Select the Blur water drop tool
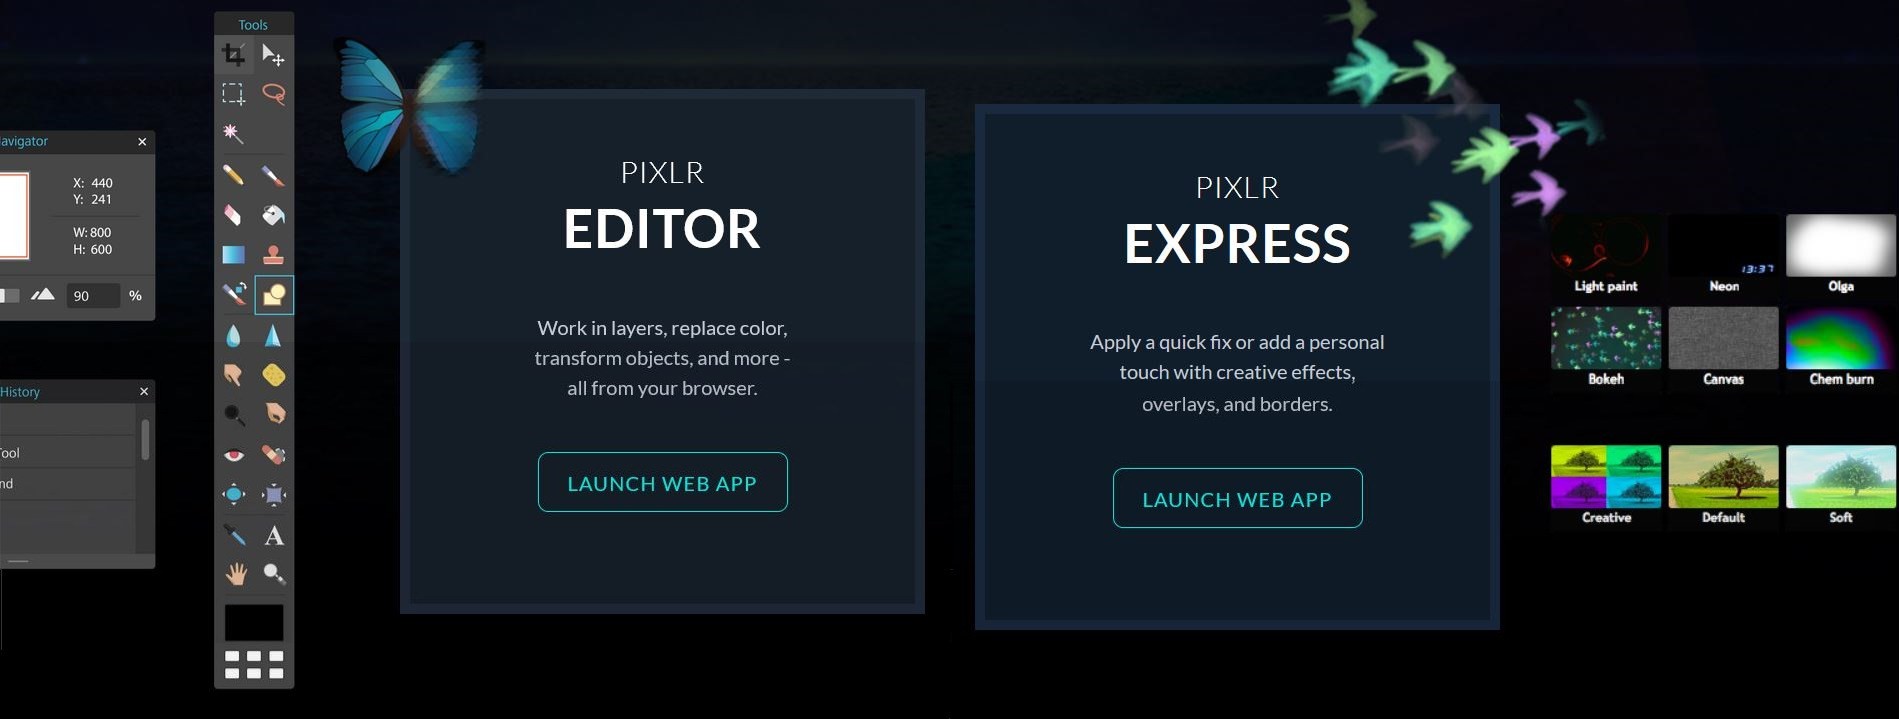The height and width of the screenshot is (719, 1899). pos(233,335)
